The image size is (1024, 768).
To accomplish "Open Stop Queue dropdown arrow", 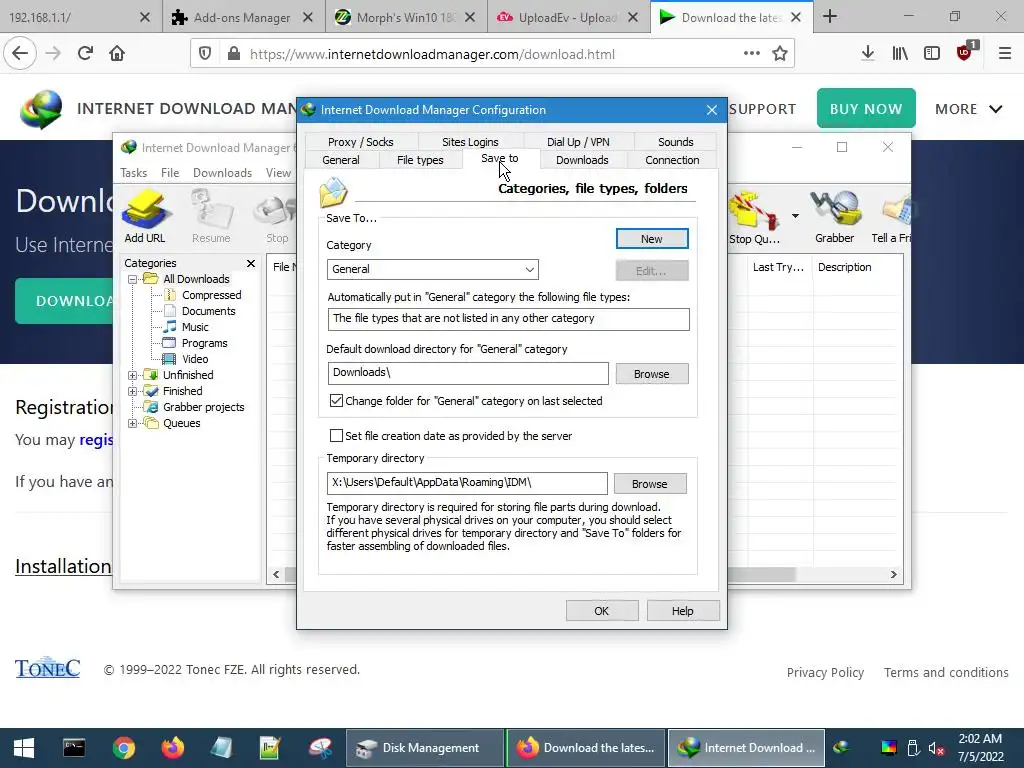I will tap(795, 216).
